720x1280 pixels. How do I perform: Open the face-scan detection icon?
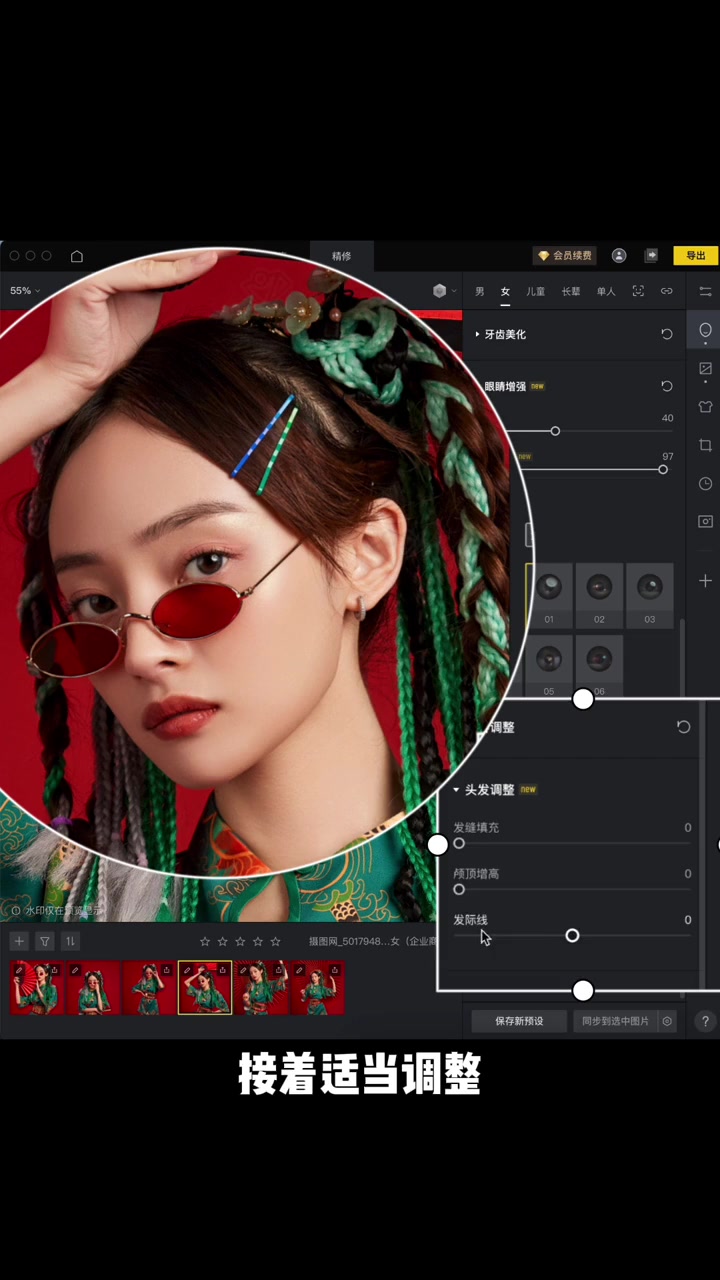(638, 291)
